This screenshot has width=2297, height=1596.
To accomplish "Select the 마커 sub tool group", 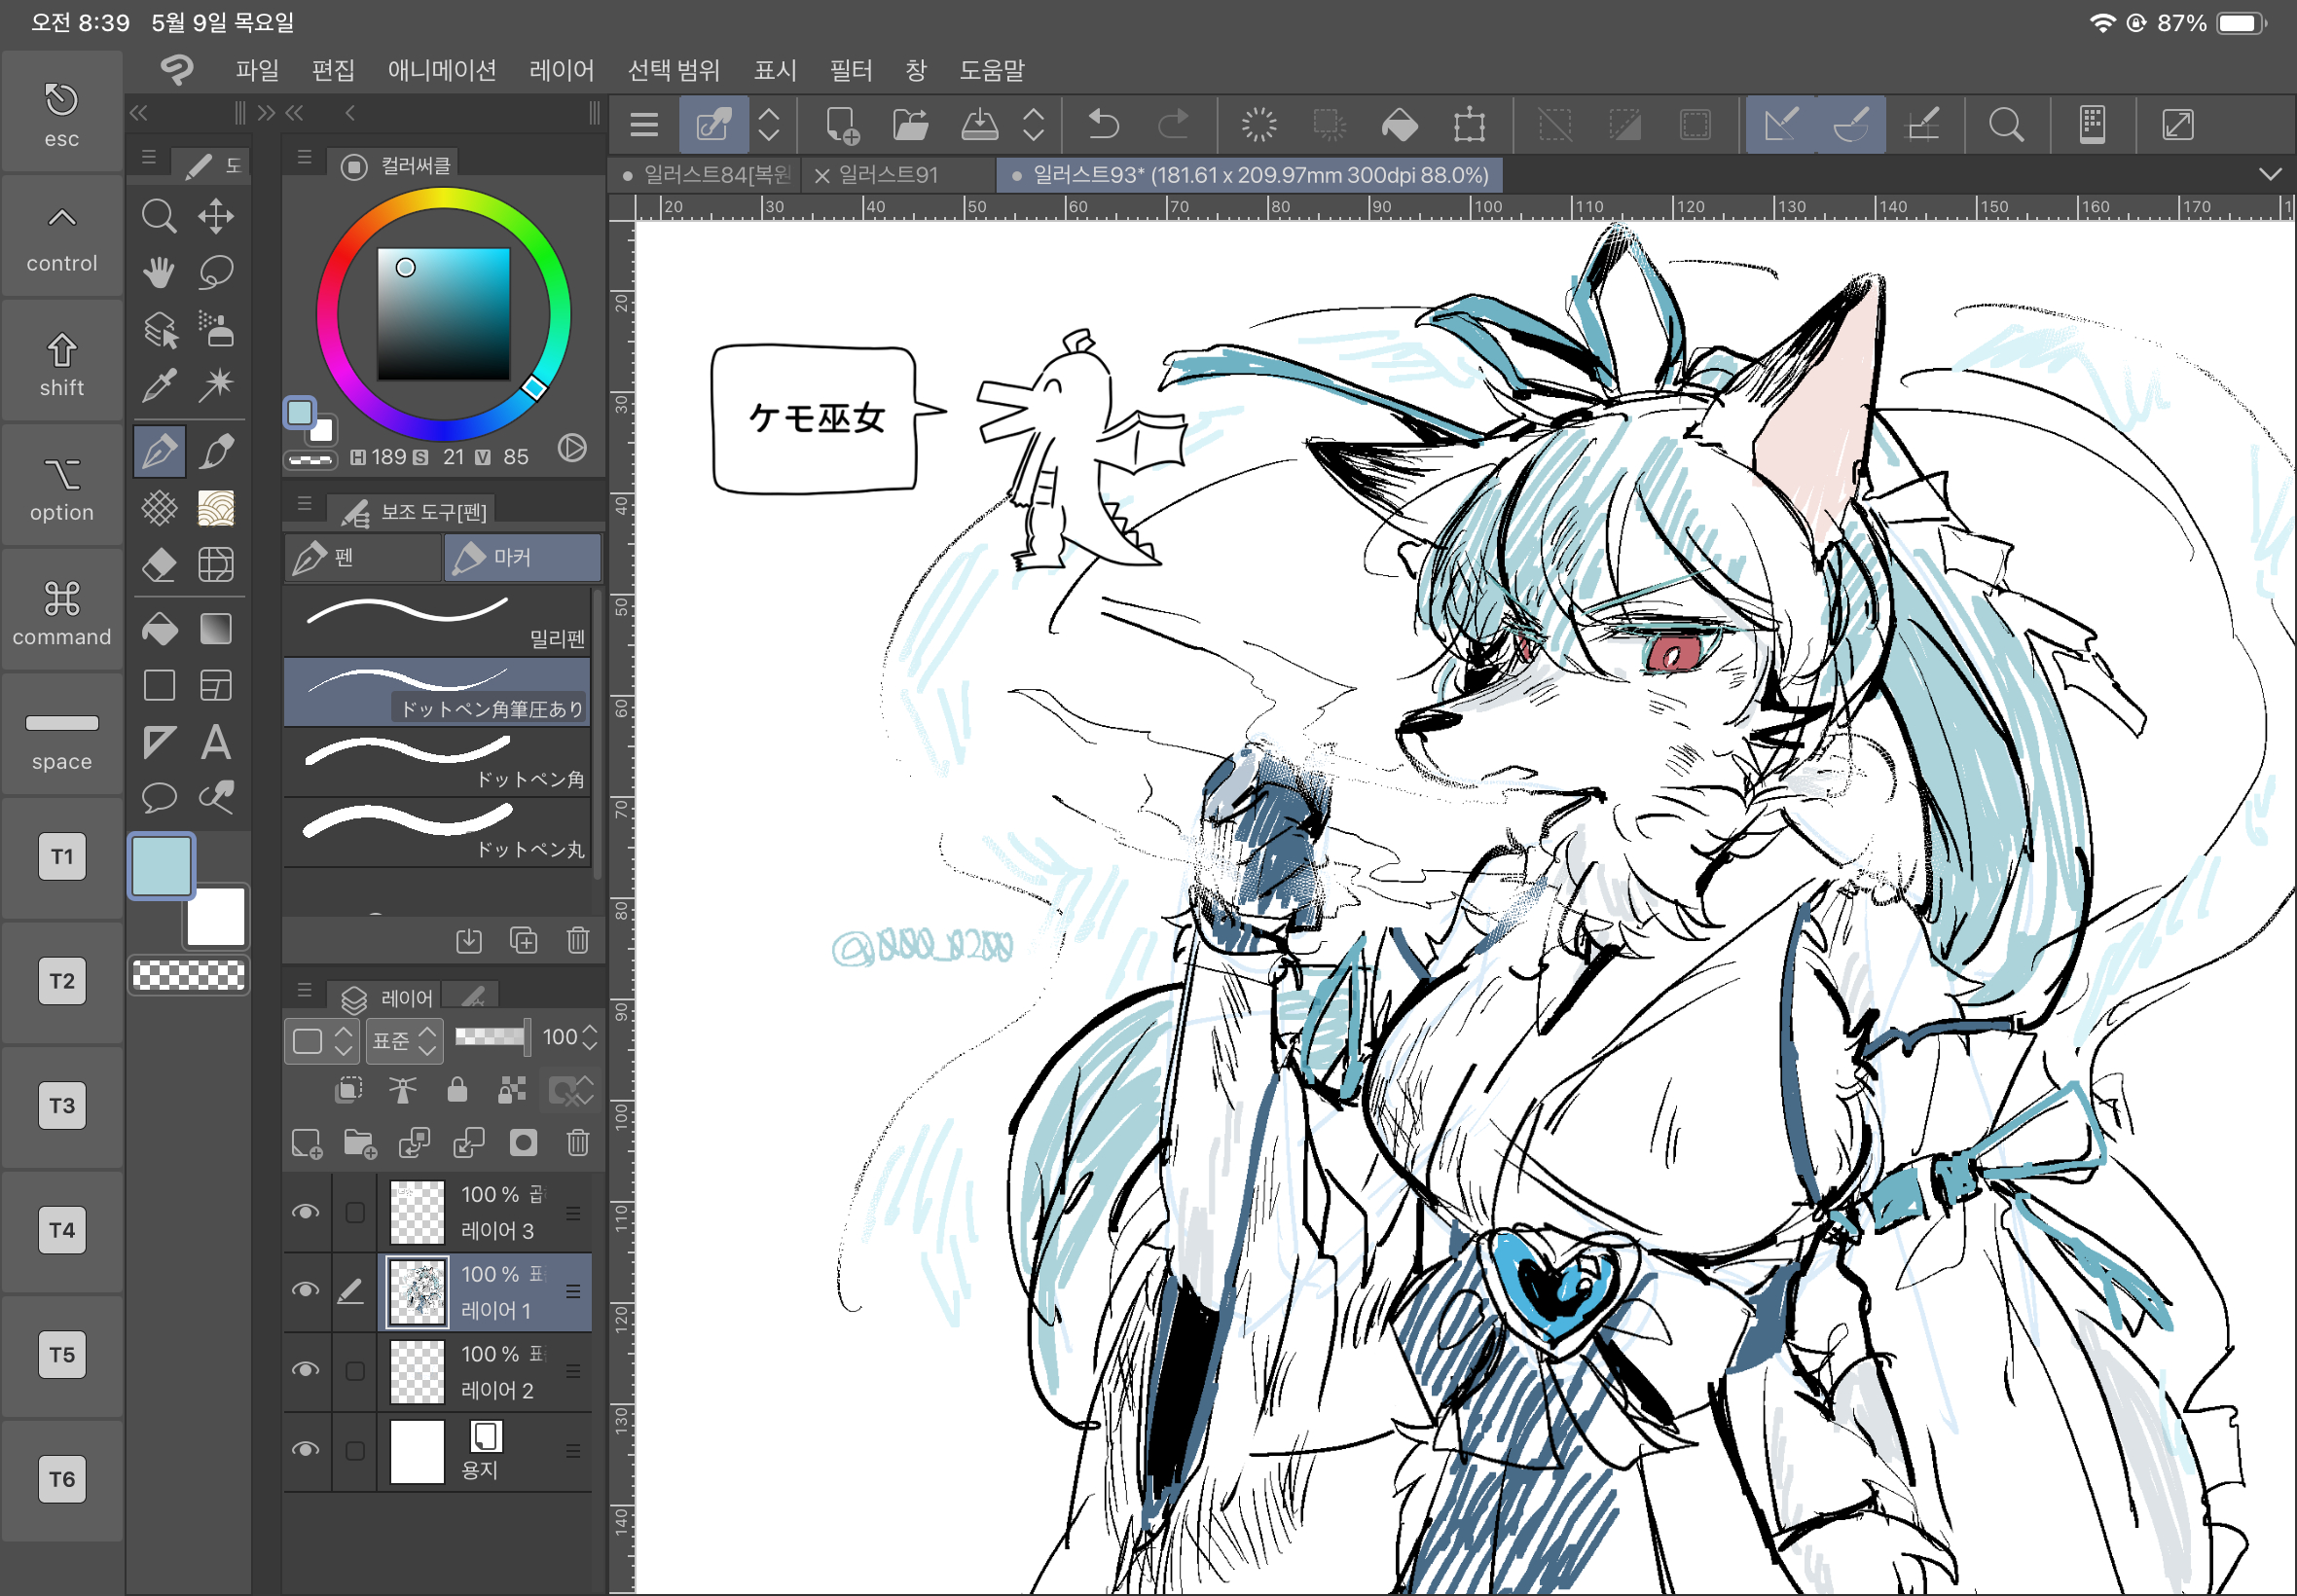I will (x=522, y=557).
